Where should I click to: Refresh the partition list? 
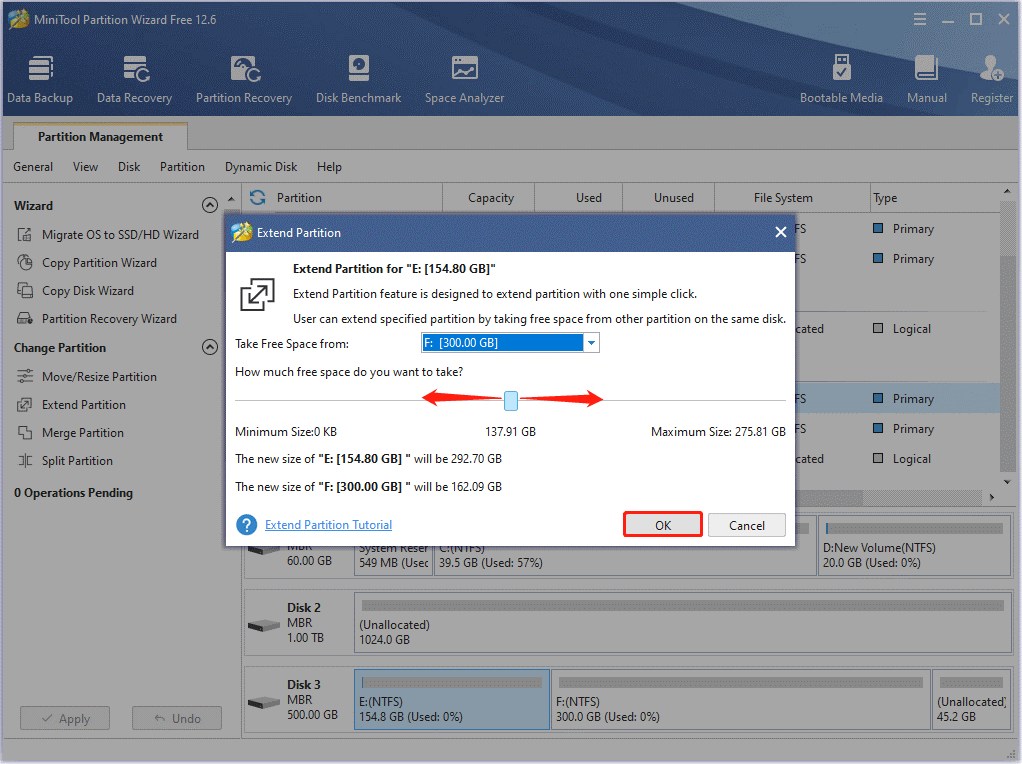point(258,198)
